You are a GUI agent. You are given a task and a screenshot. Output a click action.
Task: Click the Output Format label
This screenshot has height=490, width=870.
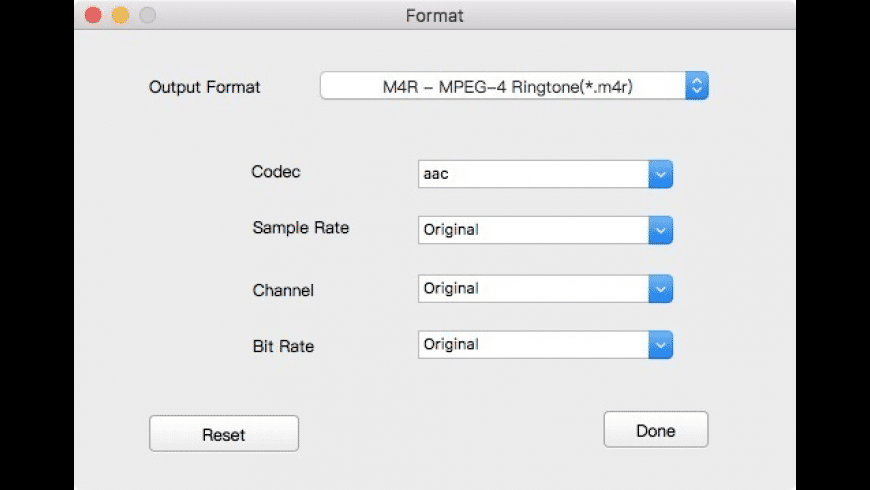click(204, 87)
